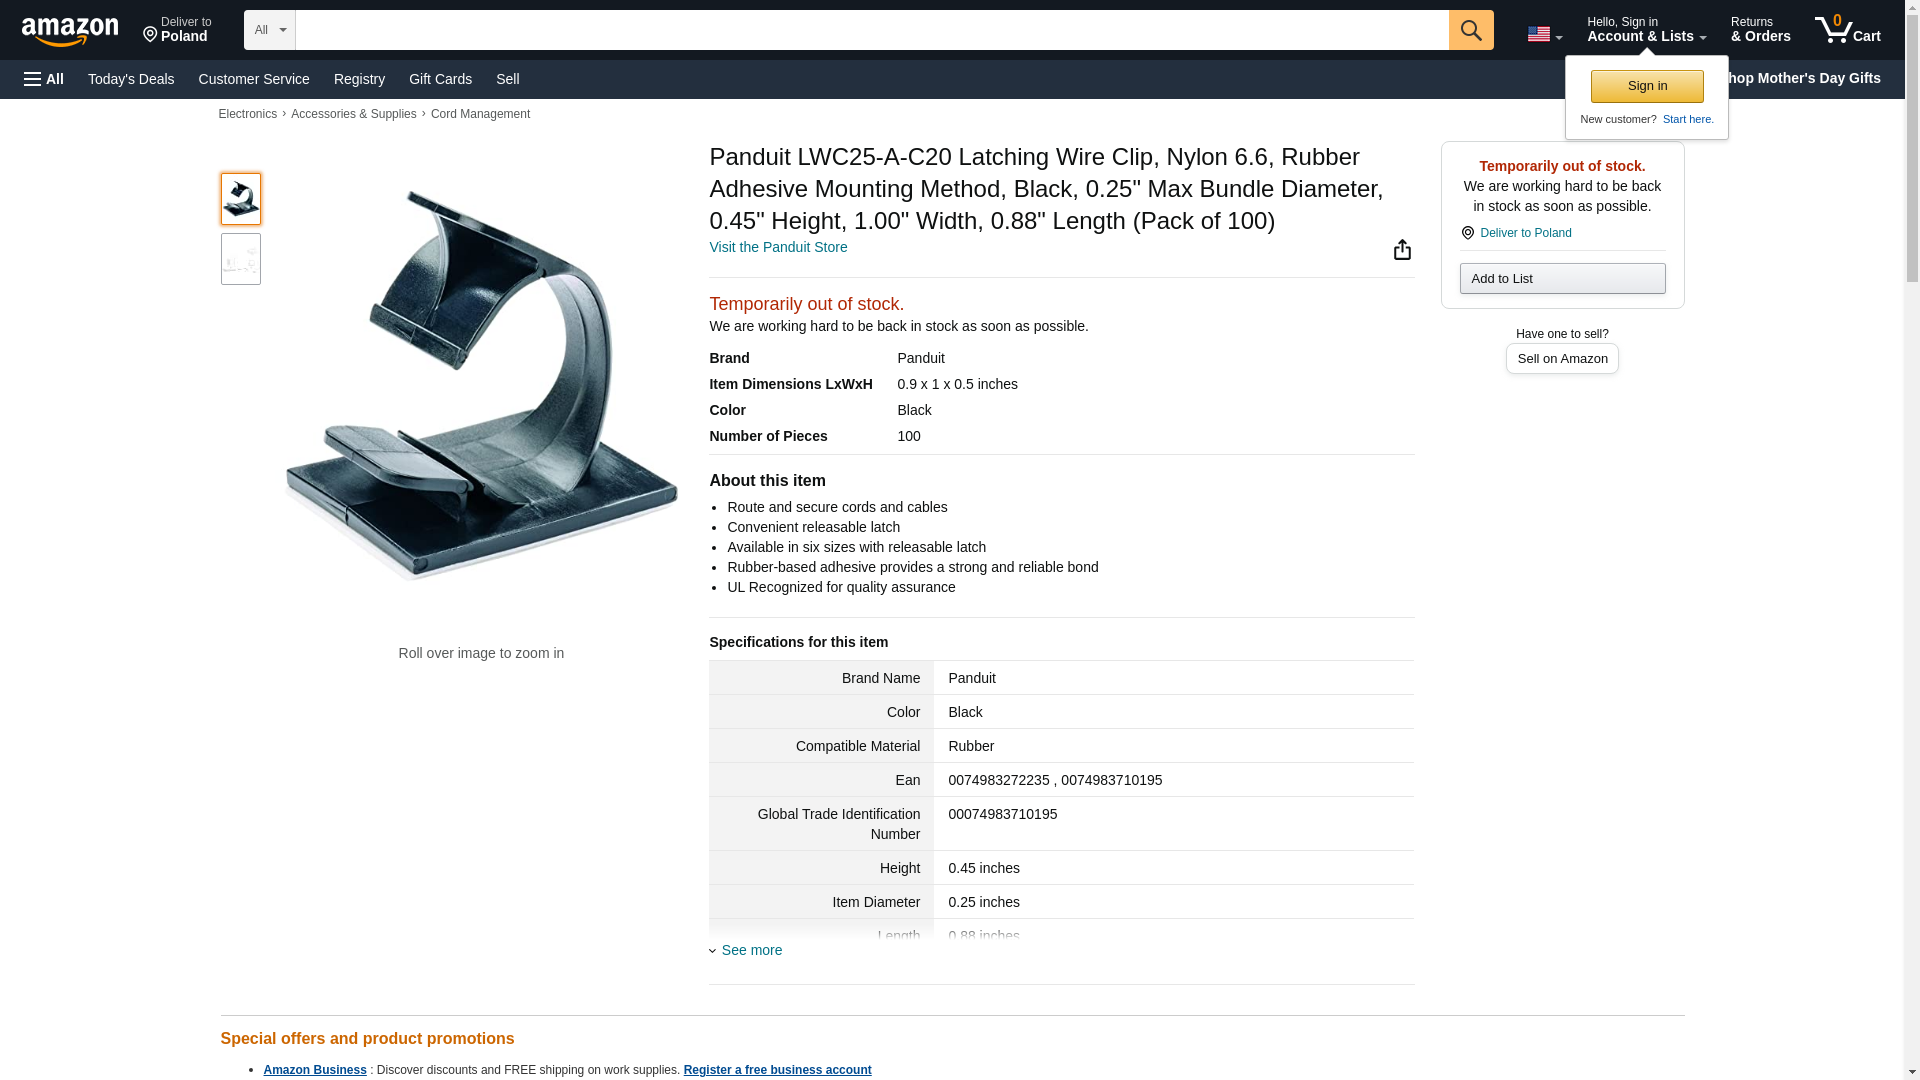Expand the Account & Lists dropdown
Image resolution: width=1920 pixels, height=1080 pixels.
[1646, 30]
